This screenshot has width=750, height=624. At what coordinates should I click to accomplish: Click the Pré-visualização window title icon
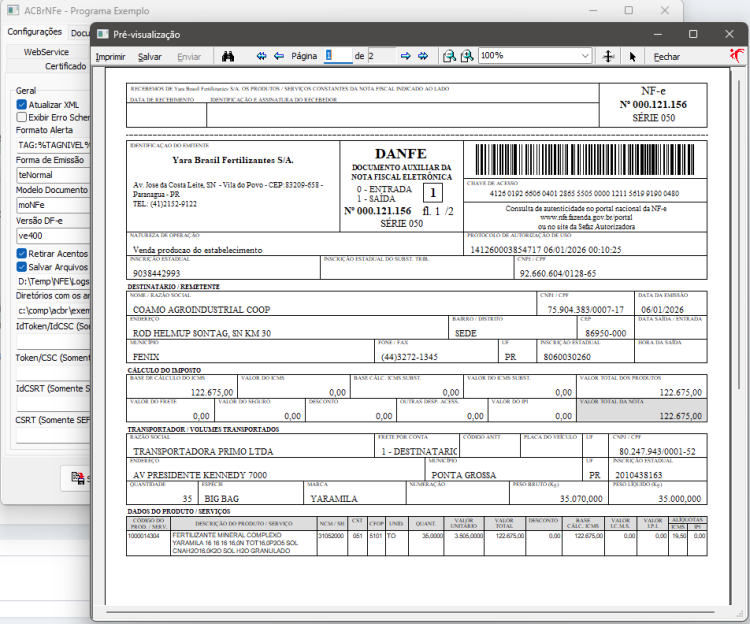(102, 34)
